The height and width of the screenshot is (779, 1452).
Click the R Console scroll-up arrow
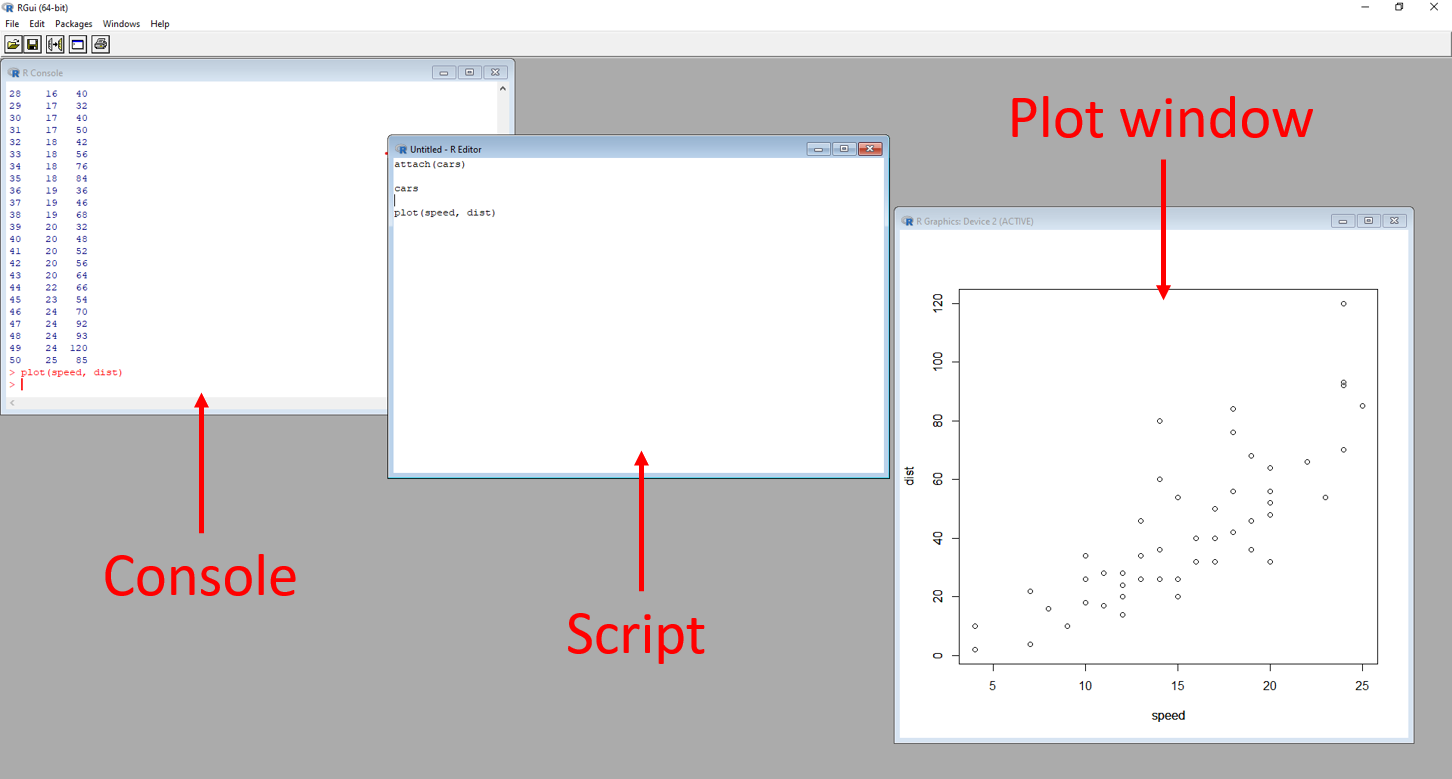coord(503,88)
